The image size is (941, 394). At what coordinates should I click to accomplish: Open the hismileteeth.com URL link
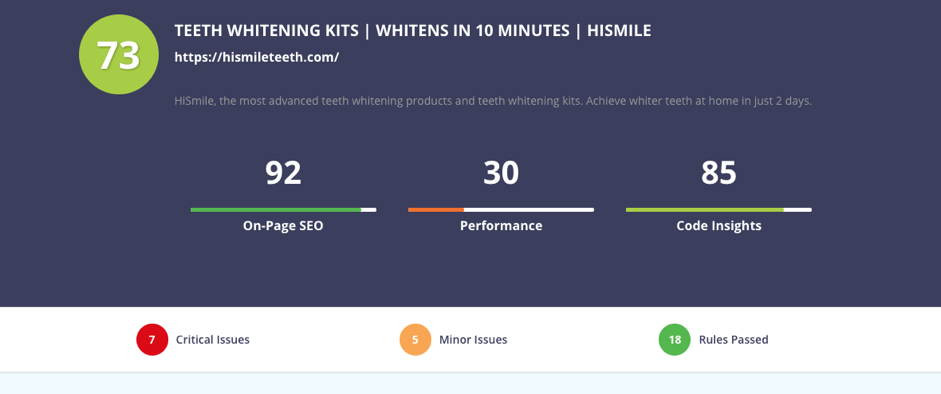(x=257, y=58)
